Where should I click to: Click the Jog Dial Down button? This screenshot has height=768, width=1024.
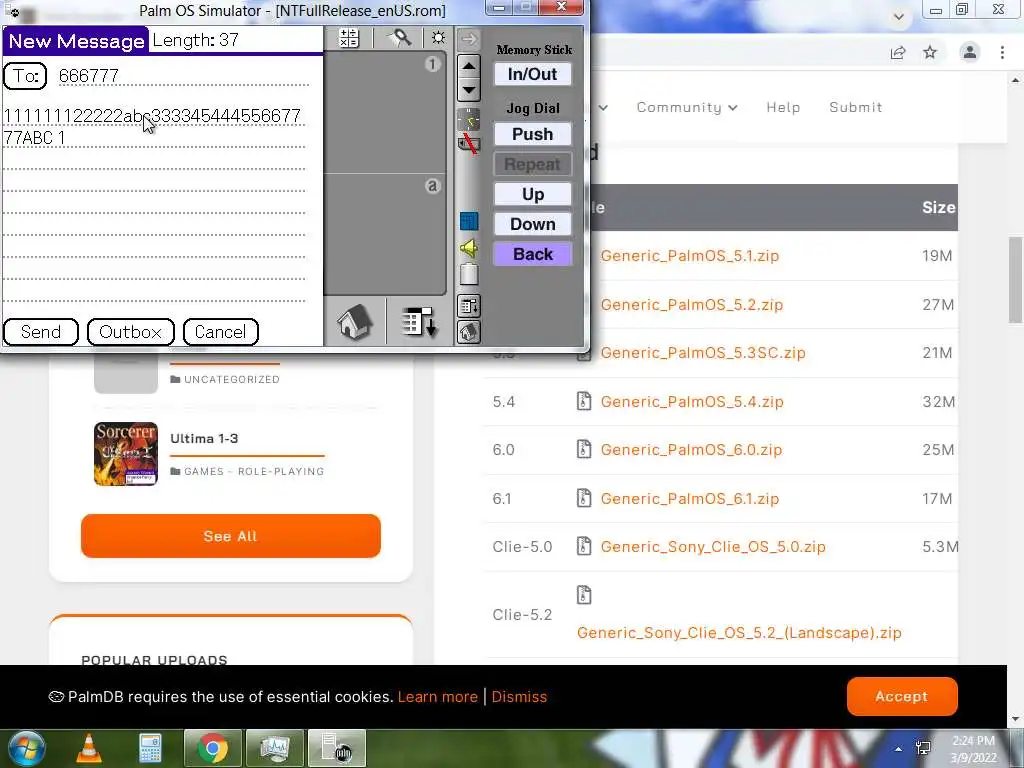point(533,224)
